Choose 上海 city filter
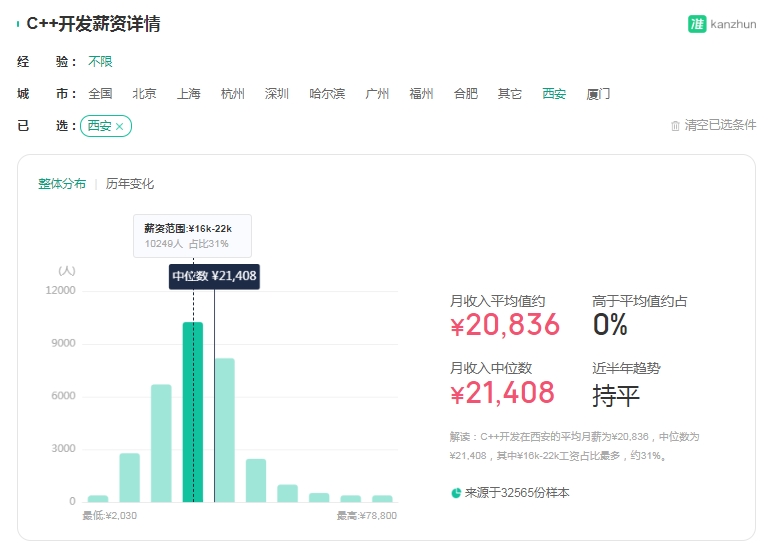The image size is (776, 557). (x=189, y=94)
